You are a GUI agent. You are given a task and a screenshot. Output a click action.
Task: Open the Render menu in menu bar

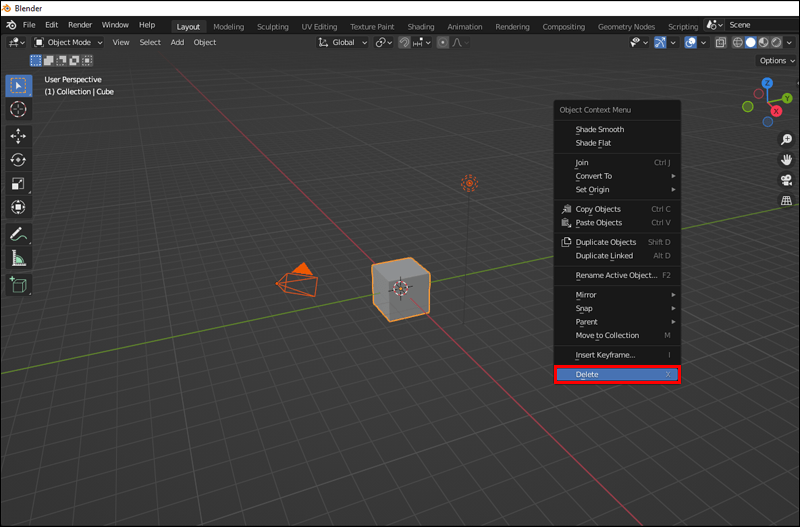pyautogui.click(x=80, y=24)
